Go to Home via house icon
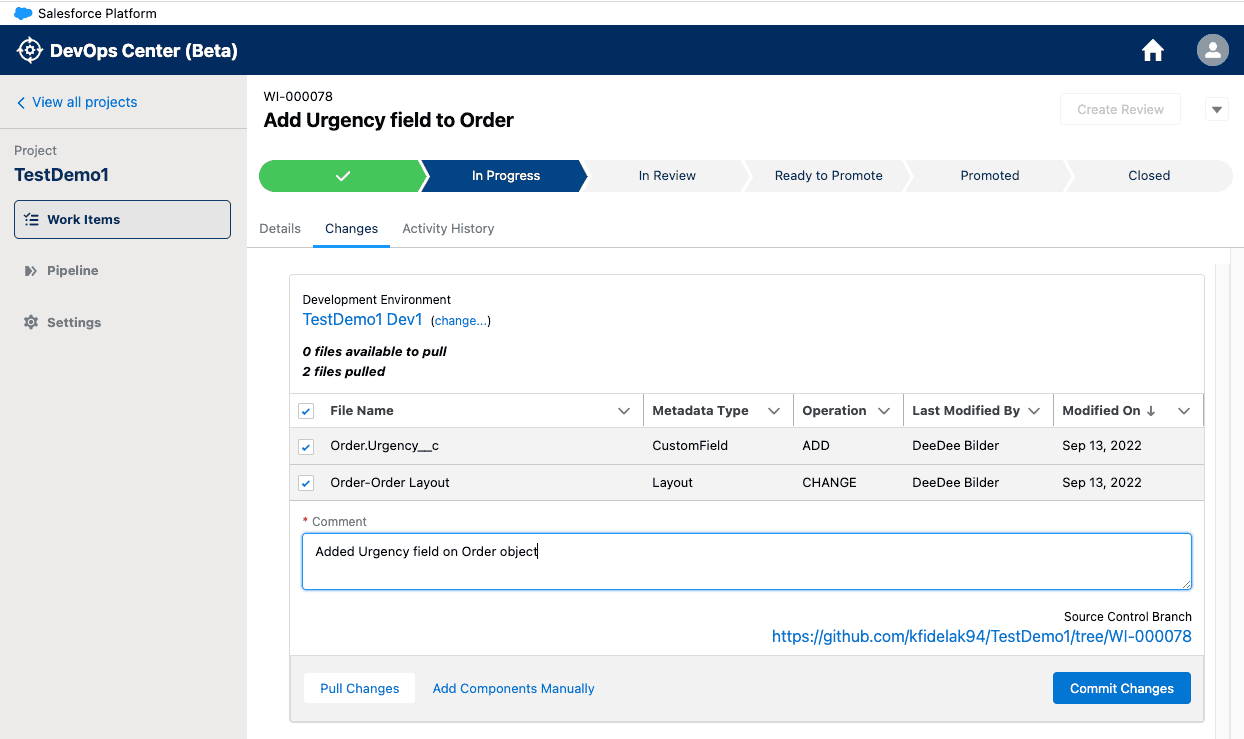1244x739 pixels. click(x=1153, y=50)
